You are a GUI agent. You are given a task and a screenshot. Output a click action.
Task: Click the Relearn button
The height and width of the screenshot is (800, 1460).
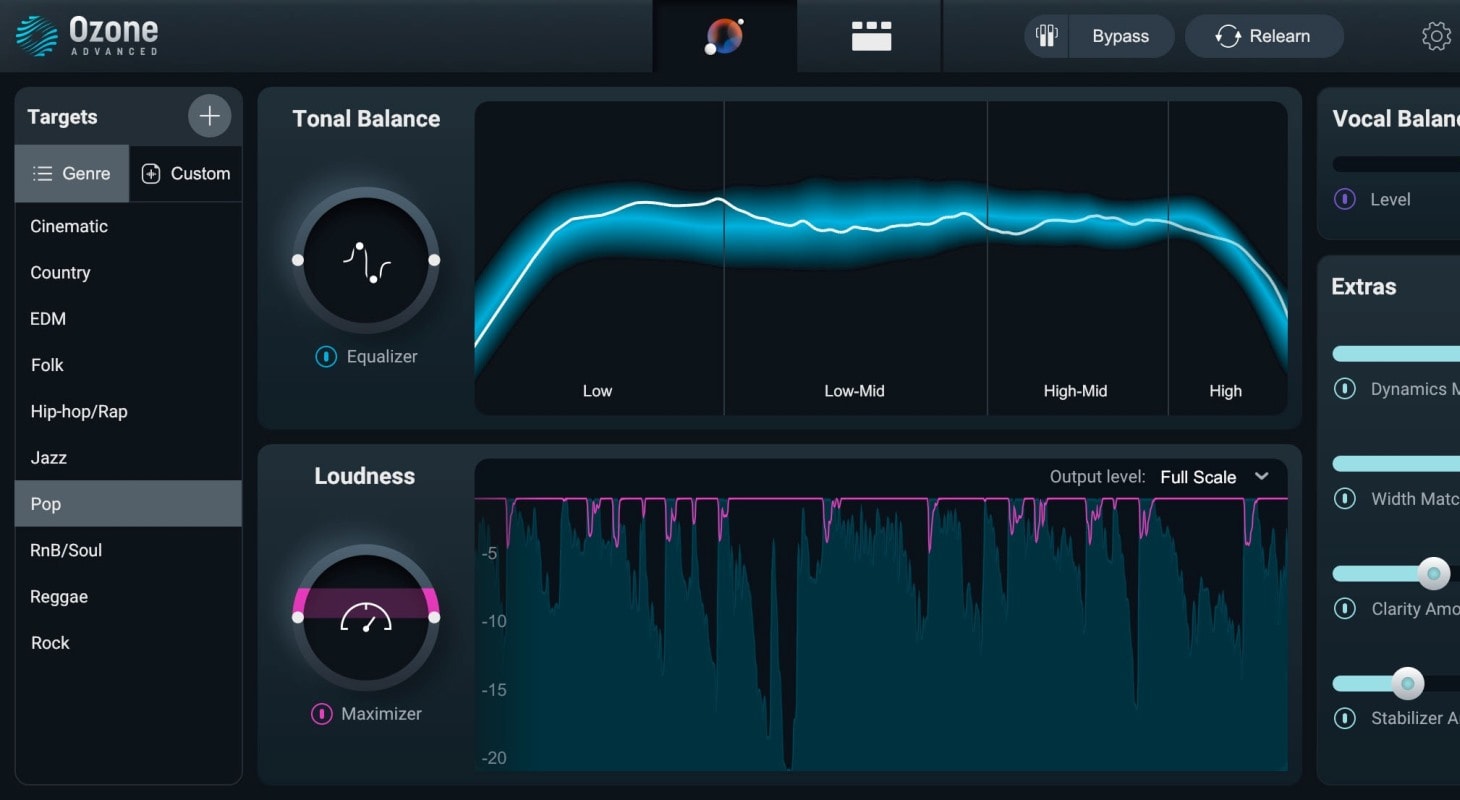[1263, 36]
